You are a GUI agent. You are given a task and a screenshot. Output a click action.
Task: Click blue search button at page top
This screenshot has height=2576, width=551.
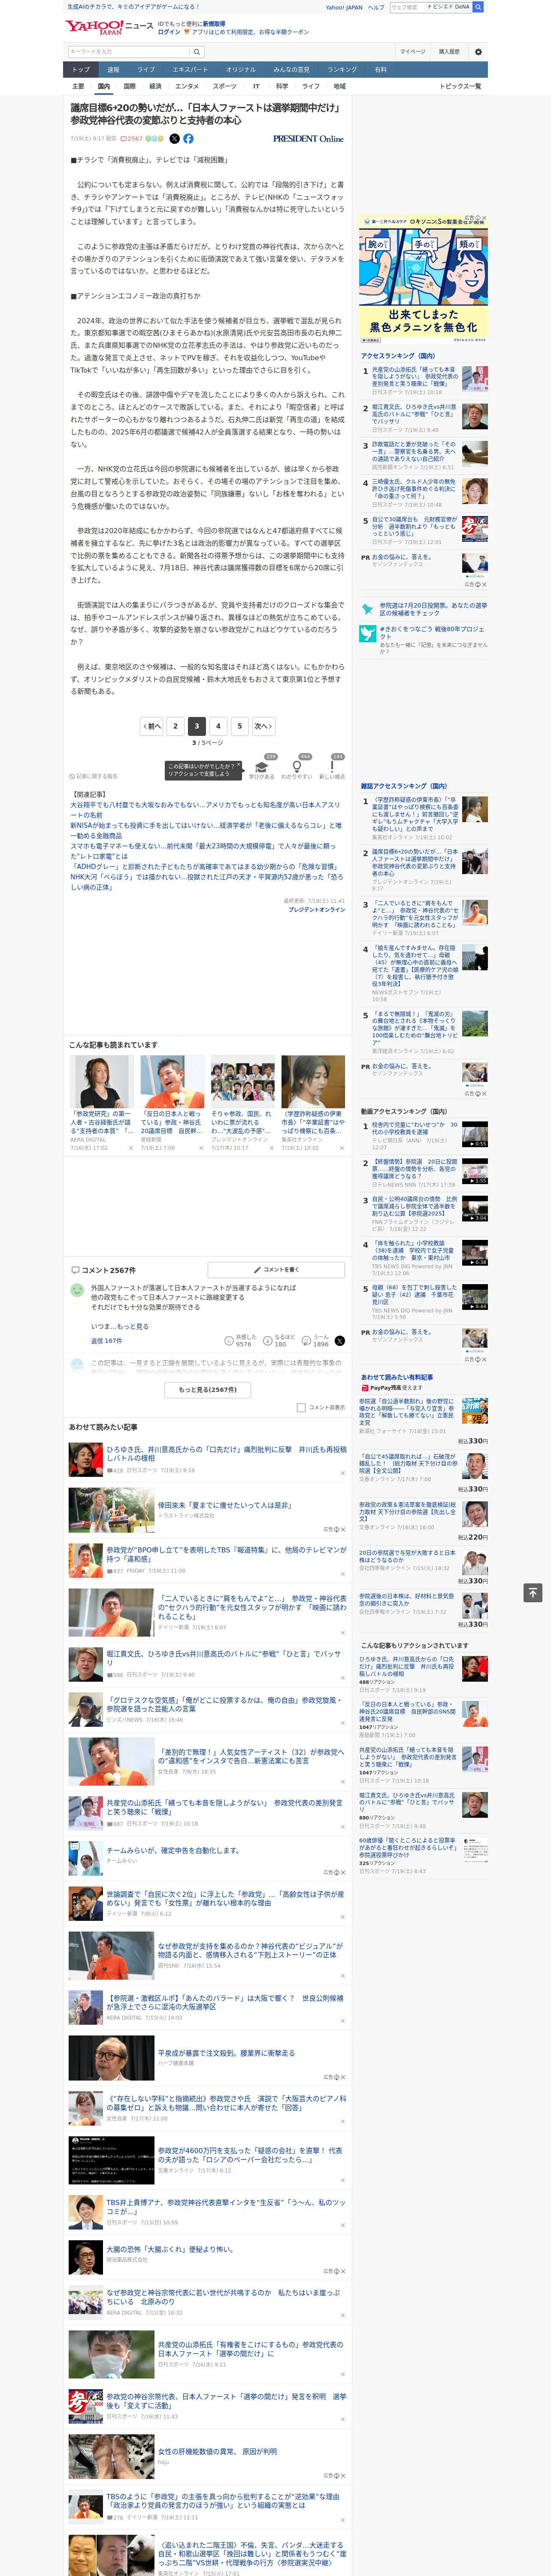(478, 7)
